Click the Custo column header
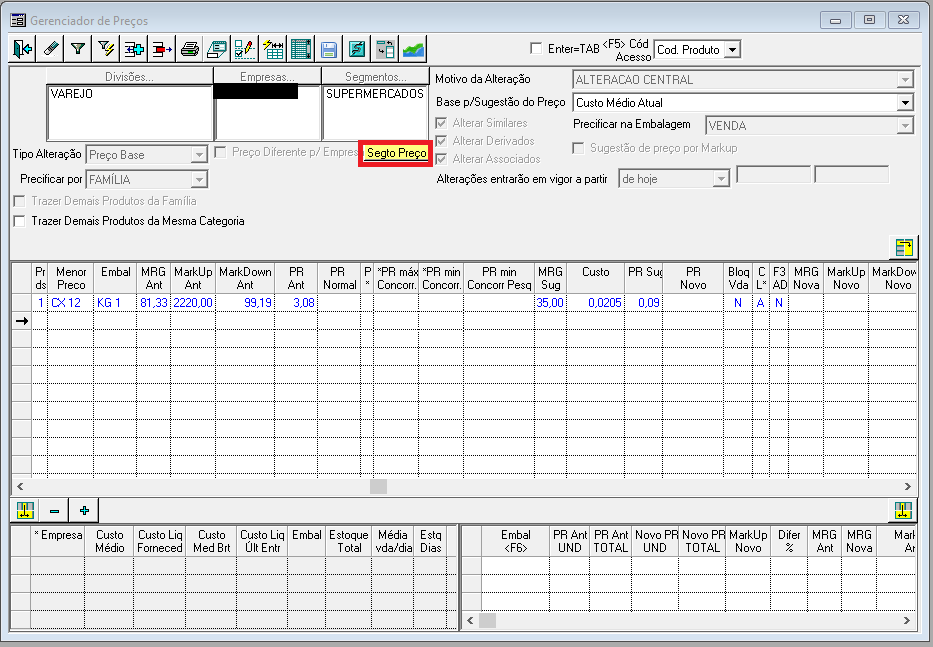This screenshot has height=647, width=933. pos(596,278)
